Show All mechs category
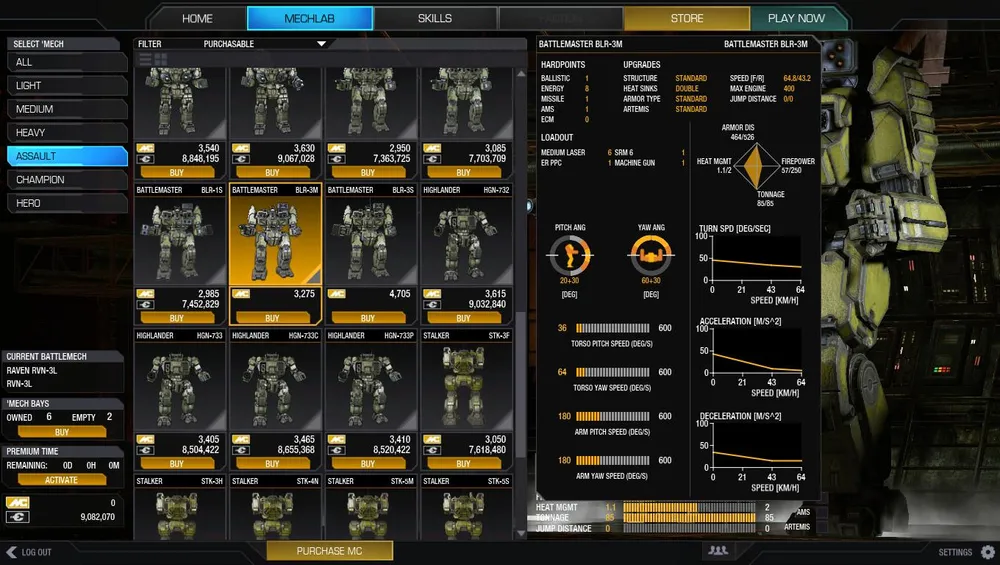 point(67,62)
